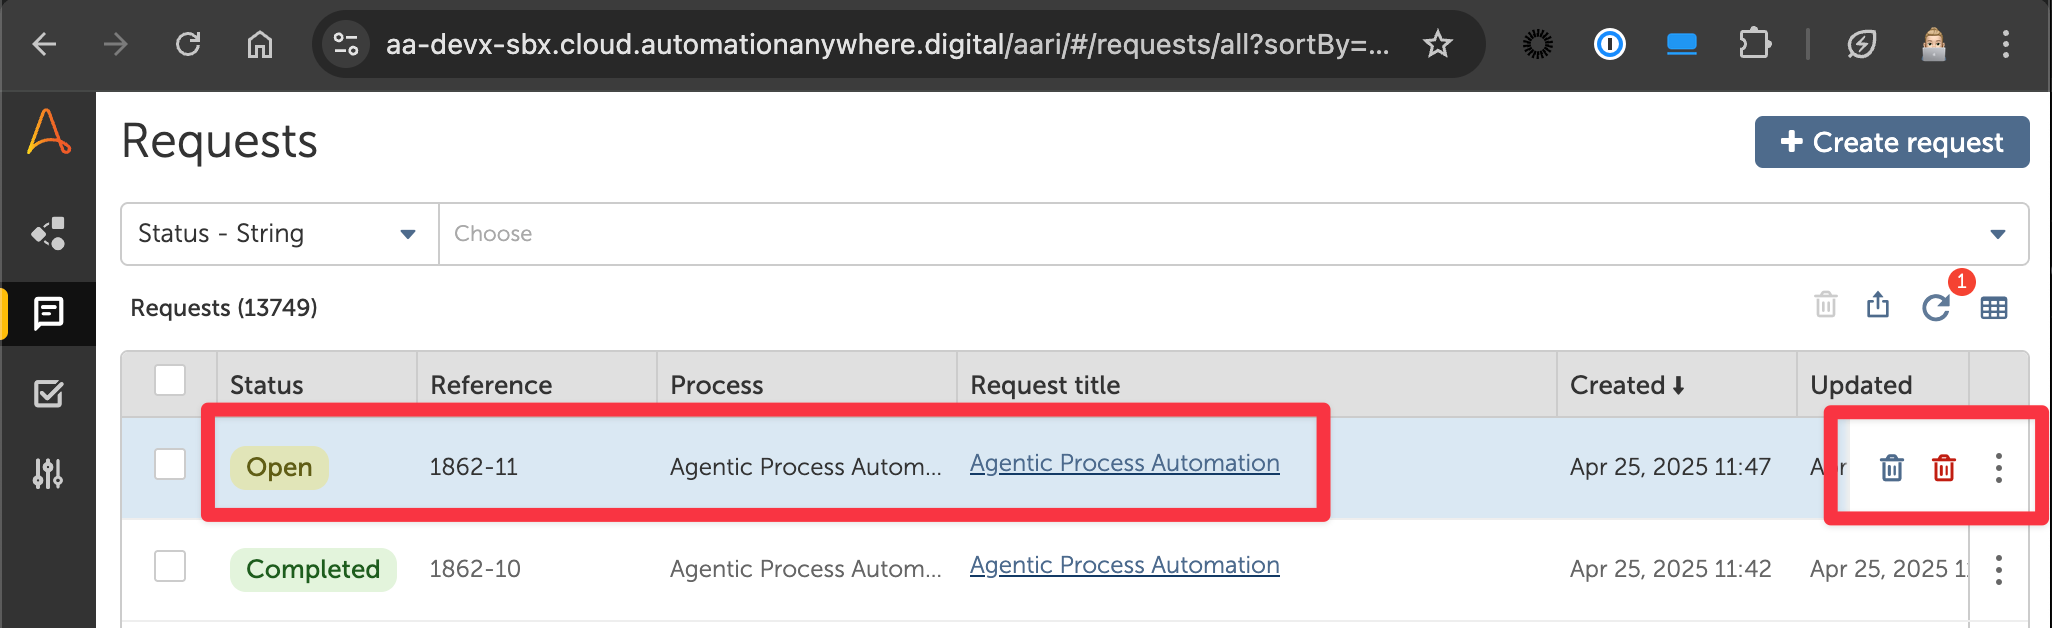Click the blue trash icon on row 1862-11
This screenshot has width=2052, height=628.
click(x=1892, y=468)
